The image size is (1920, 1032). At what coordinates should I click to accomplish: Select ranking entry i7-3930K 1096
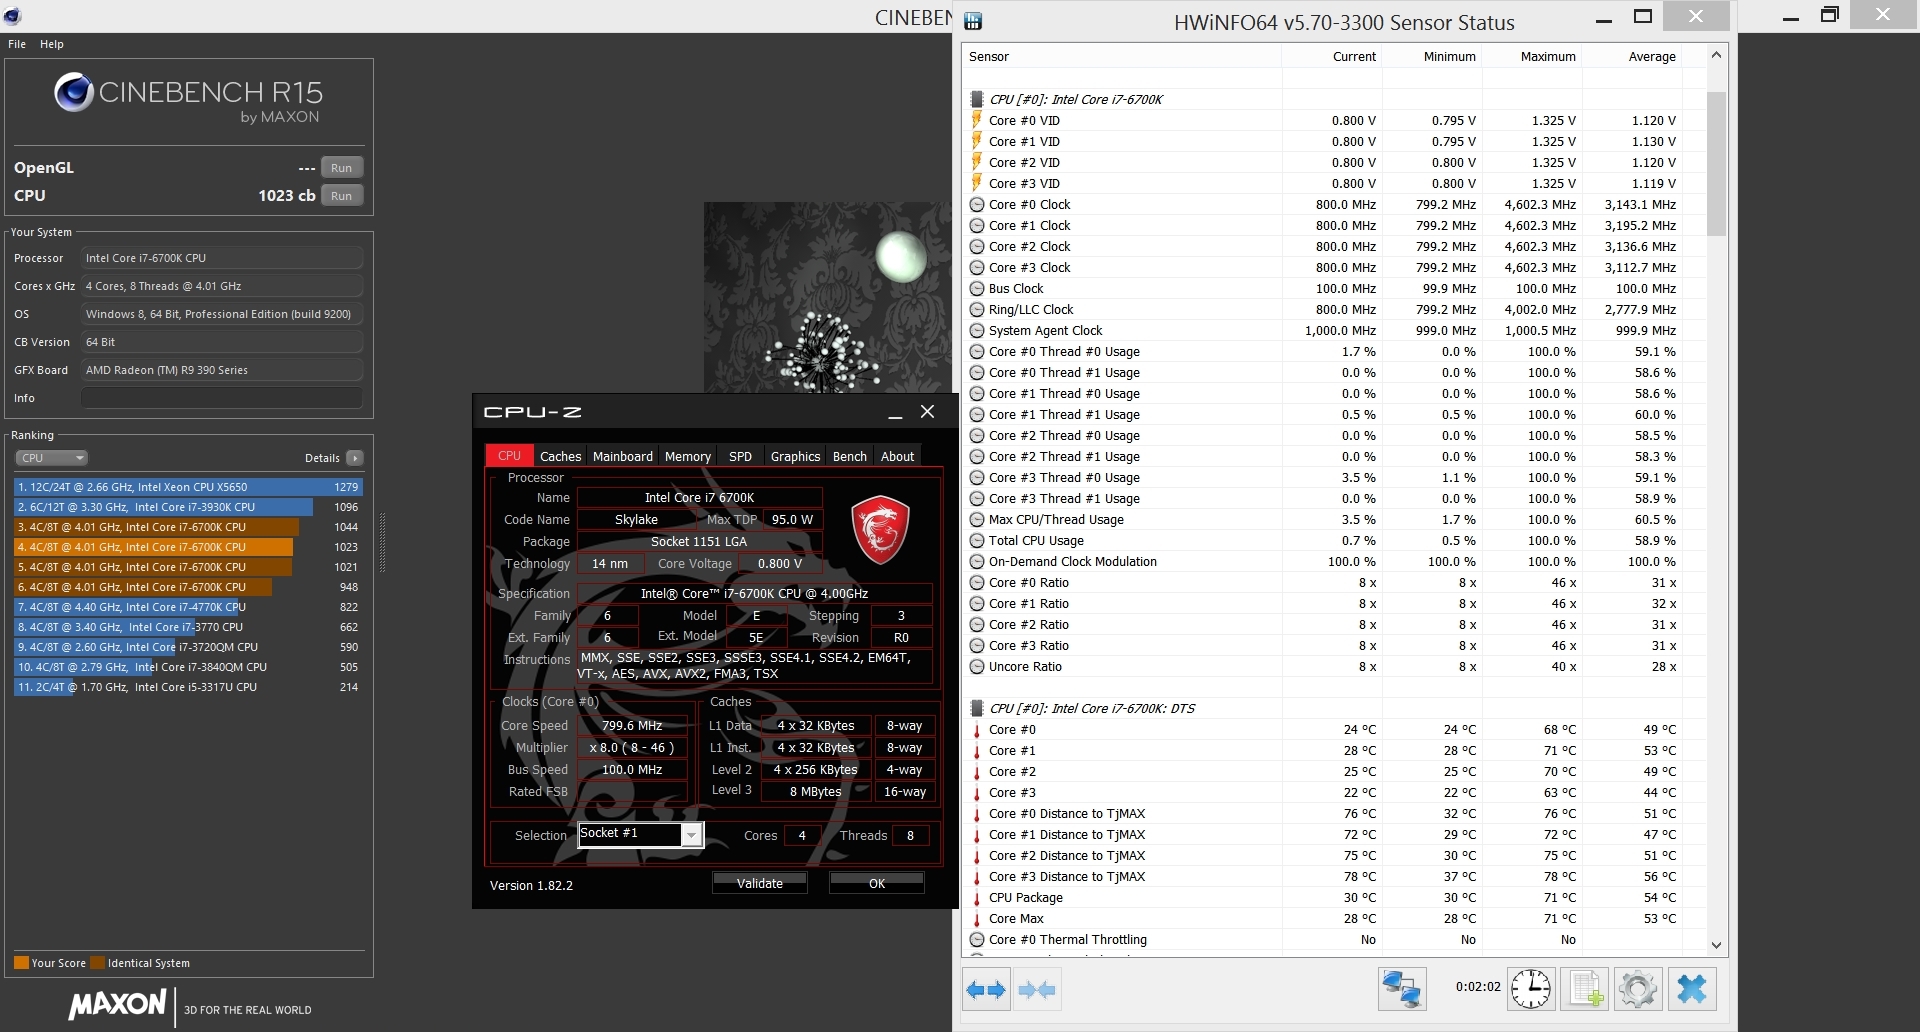(188, 507)
